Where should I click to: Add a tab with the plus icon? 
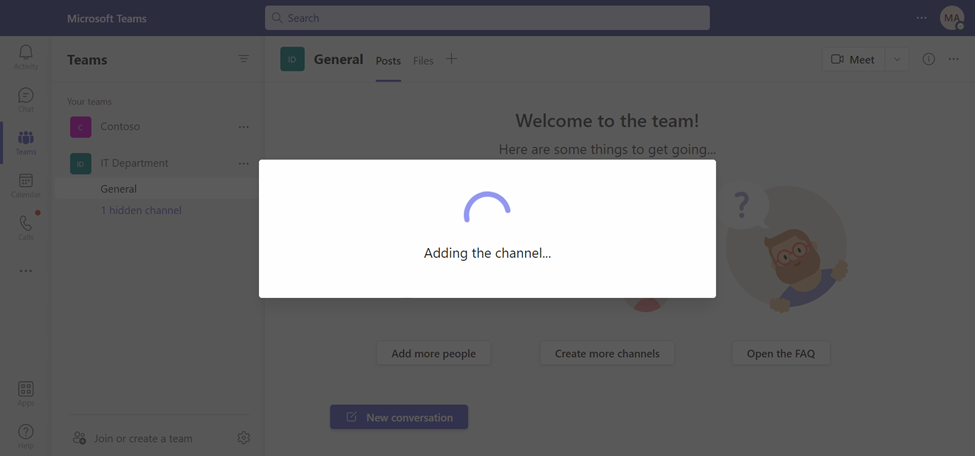451,59
